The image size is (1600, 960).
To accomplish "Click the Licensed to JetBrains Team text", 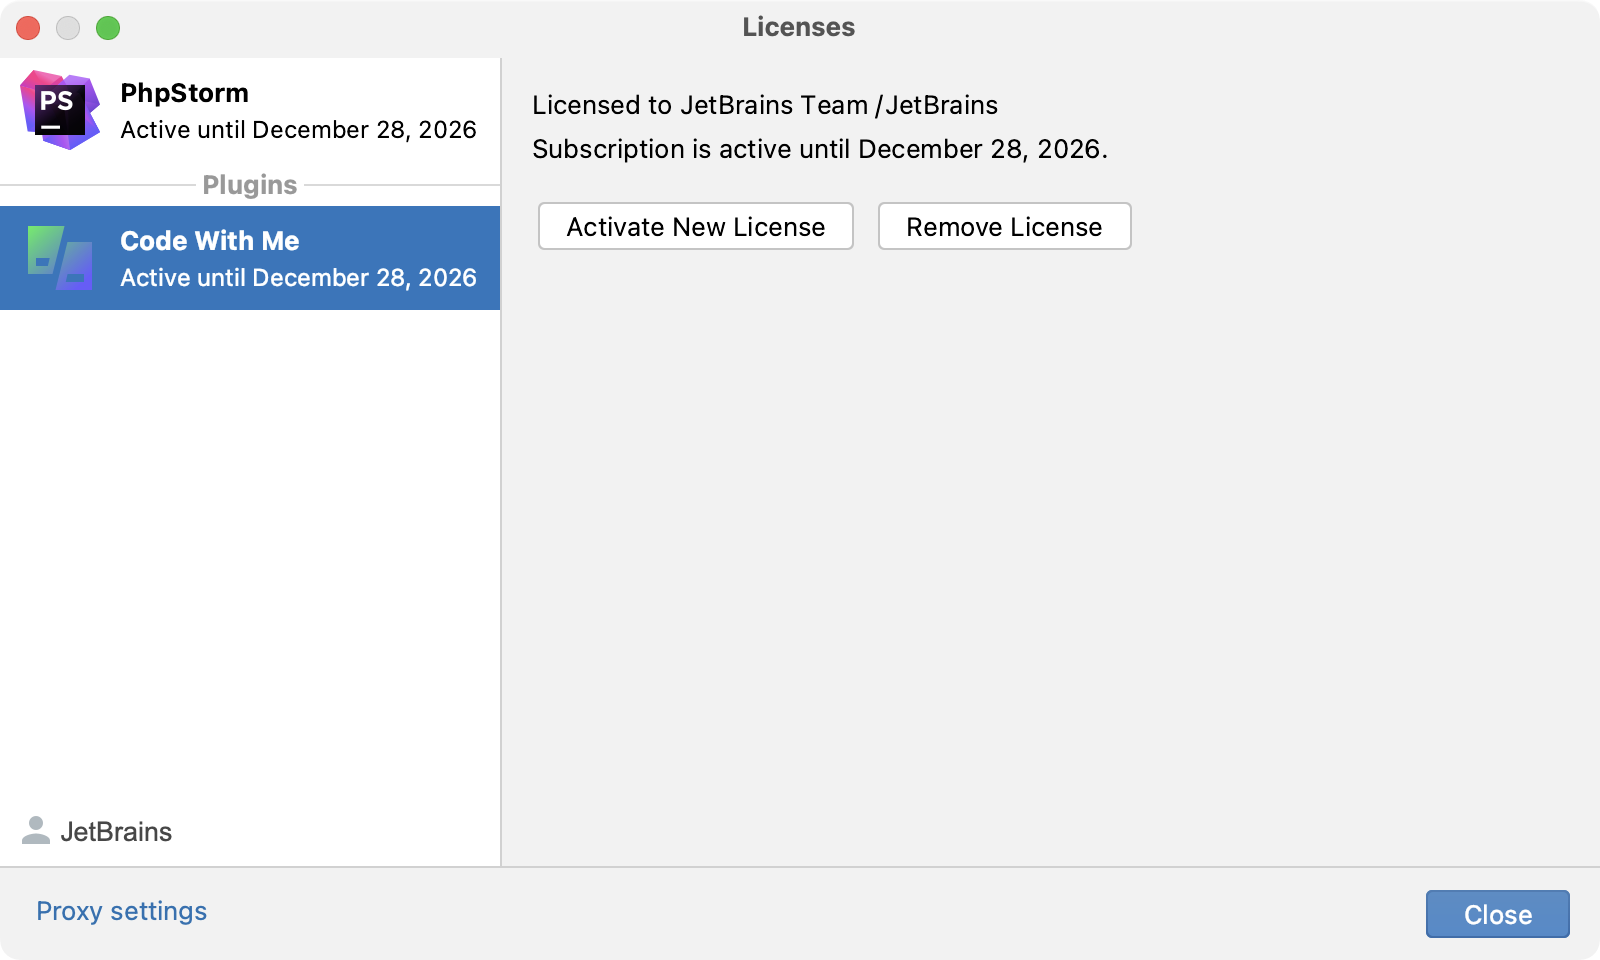I will pos(765,105).
